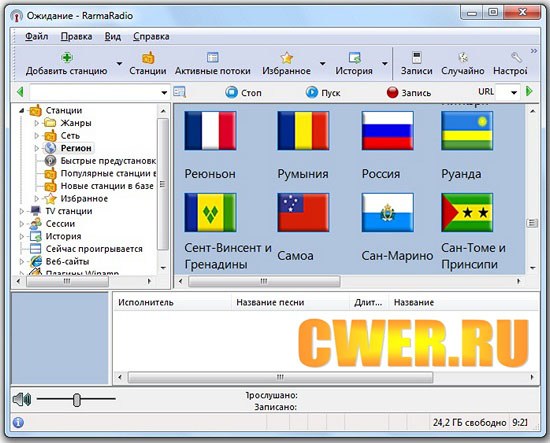Select Сан-Томе и Принсипи flag
550x443 pixels.
[467, 212]
